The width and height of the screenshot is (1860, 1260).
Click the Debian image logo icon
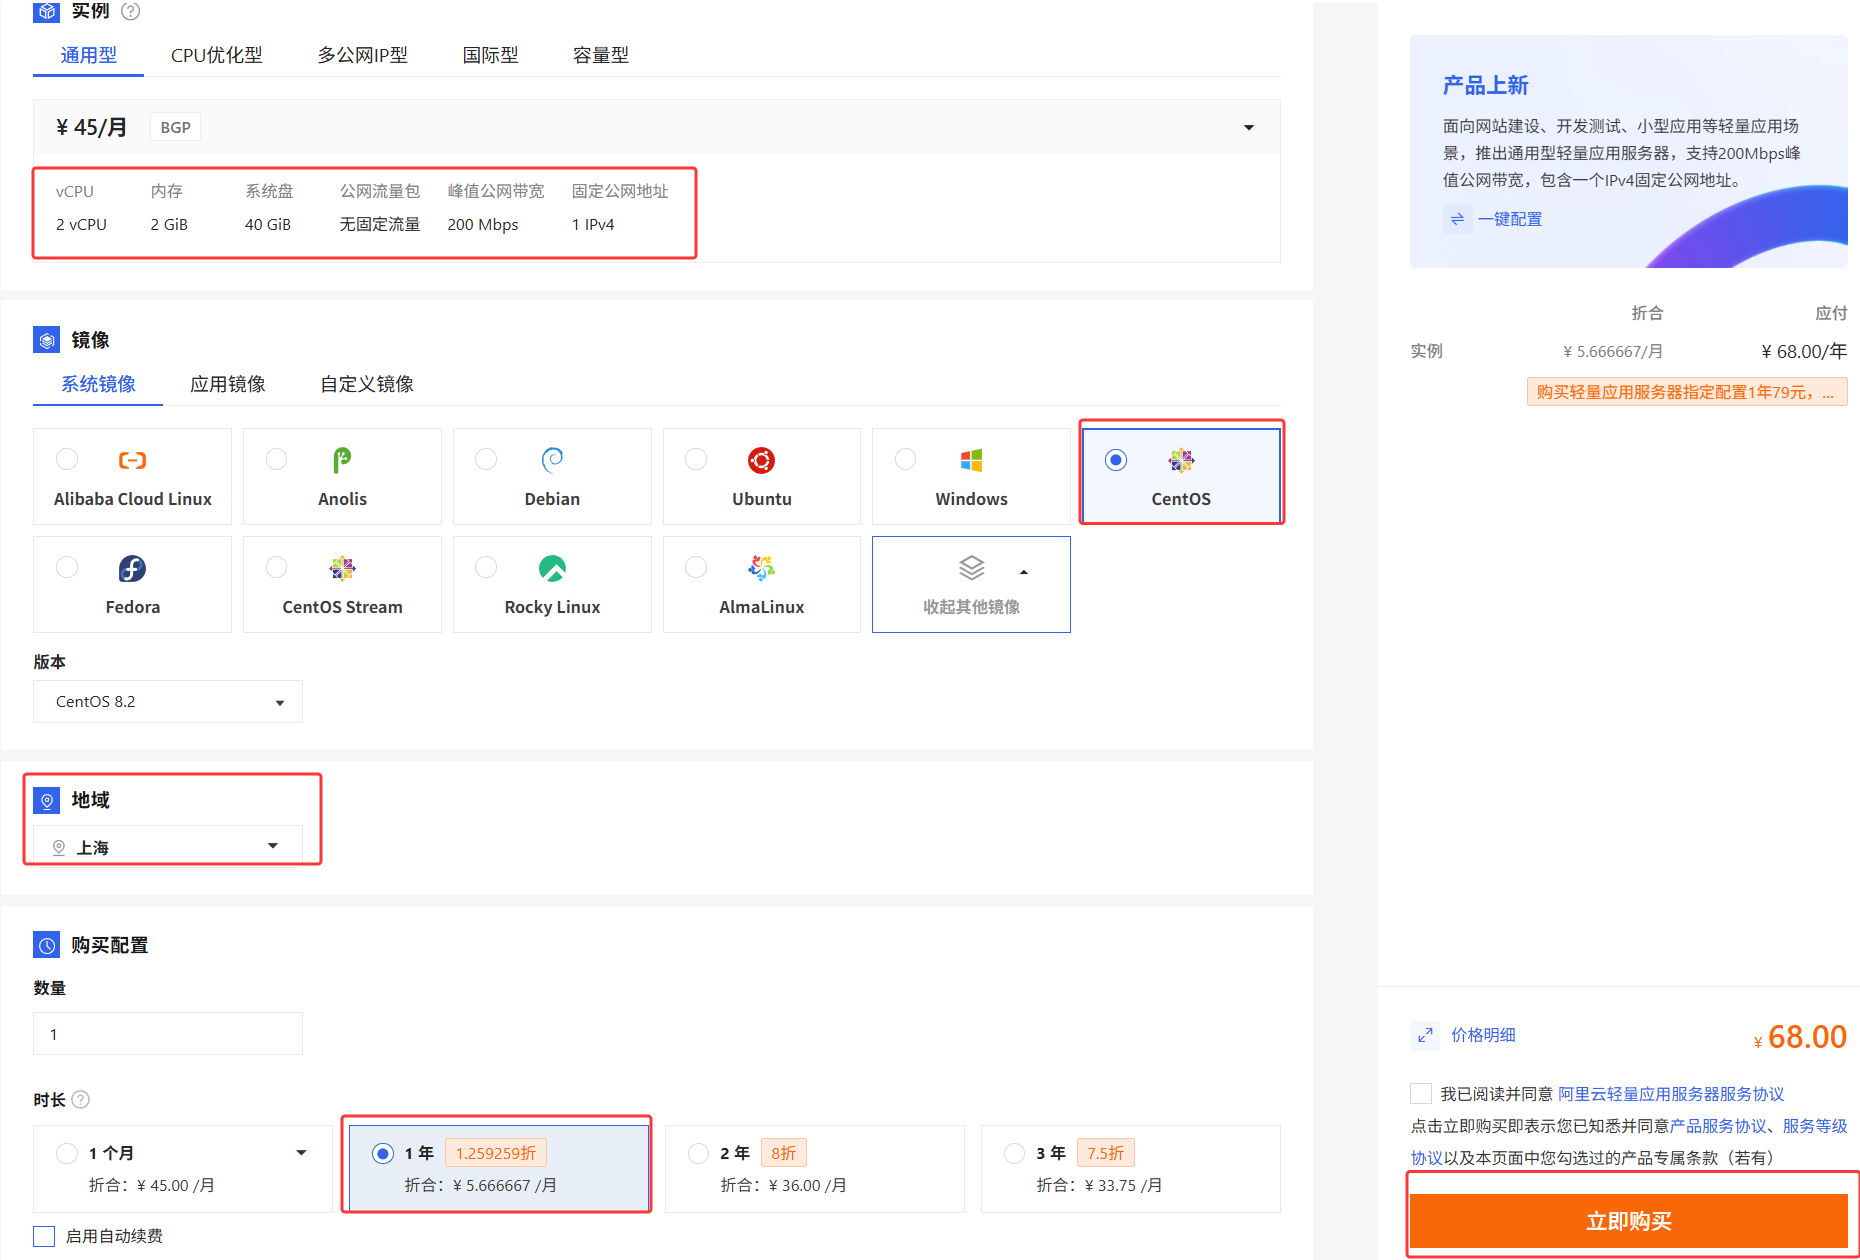pyautogui.click(x=552, y=460)
